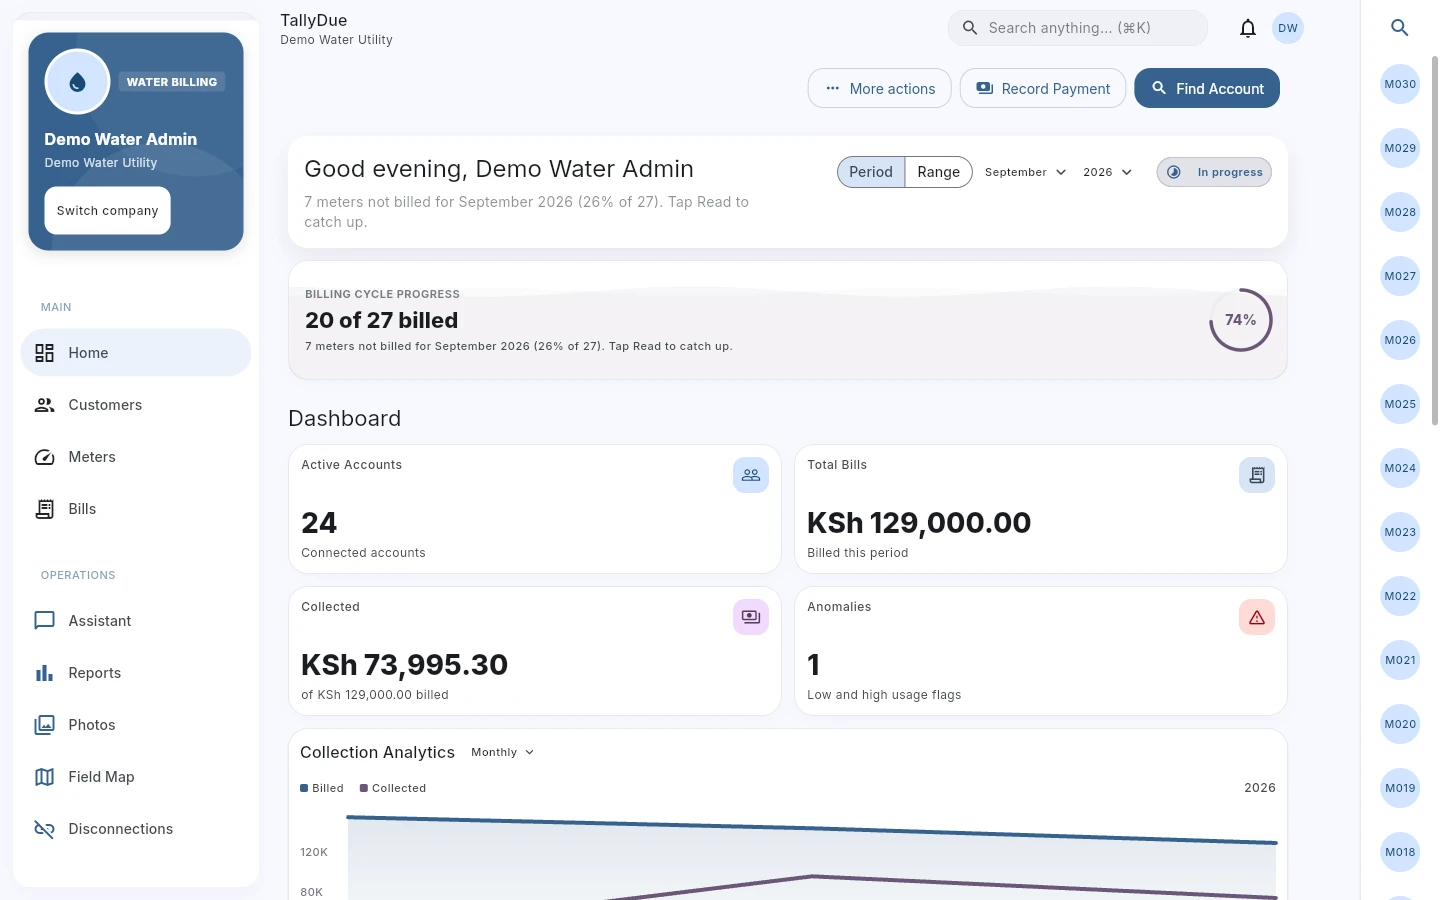1440x900 pixels.
Task: Open Field Map page
Action: tap(136, 777)
